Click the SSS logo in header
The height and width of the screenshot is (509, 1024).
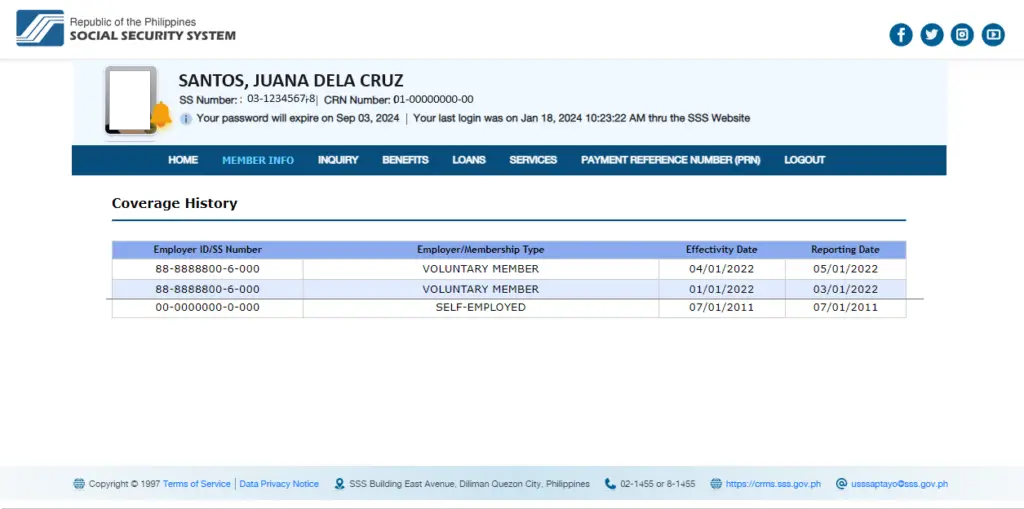click(40, 29)
